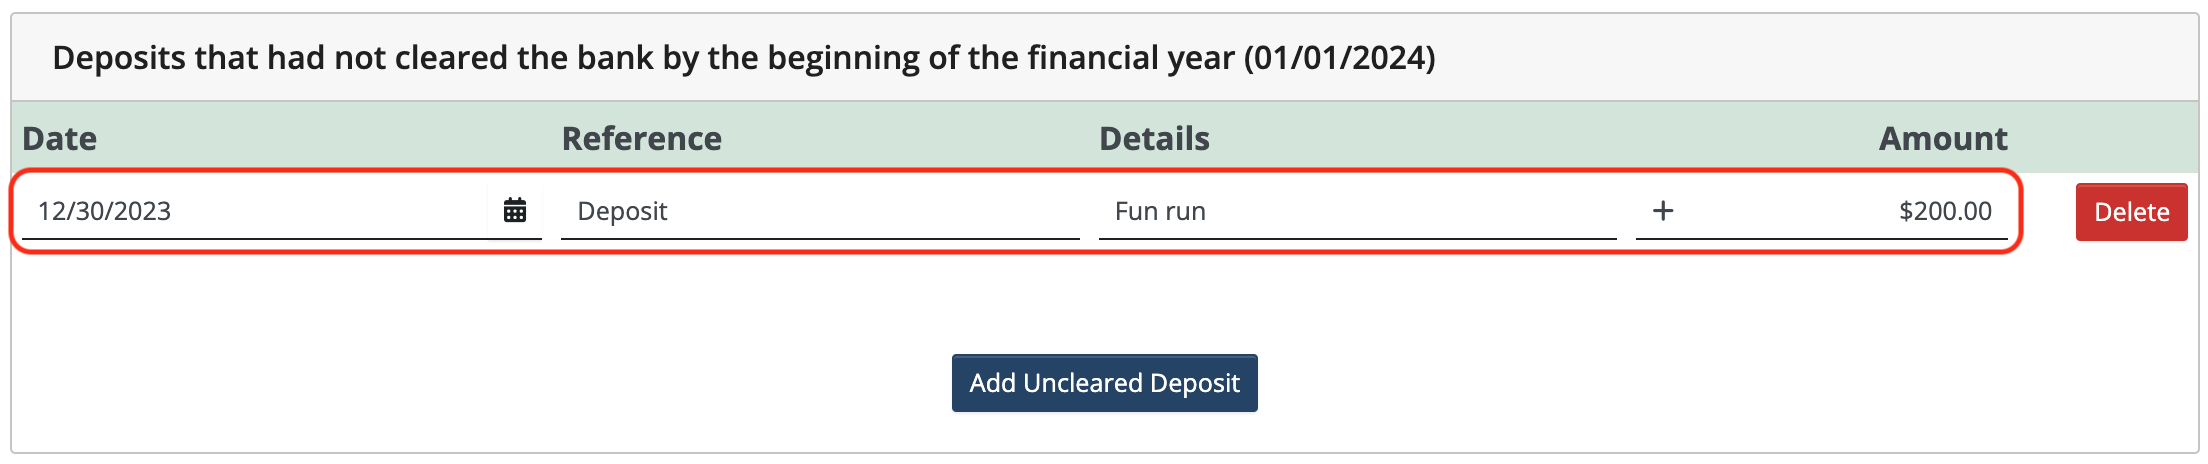Click the 01/01/2024 date in the heading

(x=1340, y=58)
